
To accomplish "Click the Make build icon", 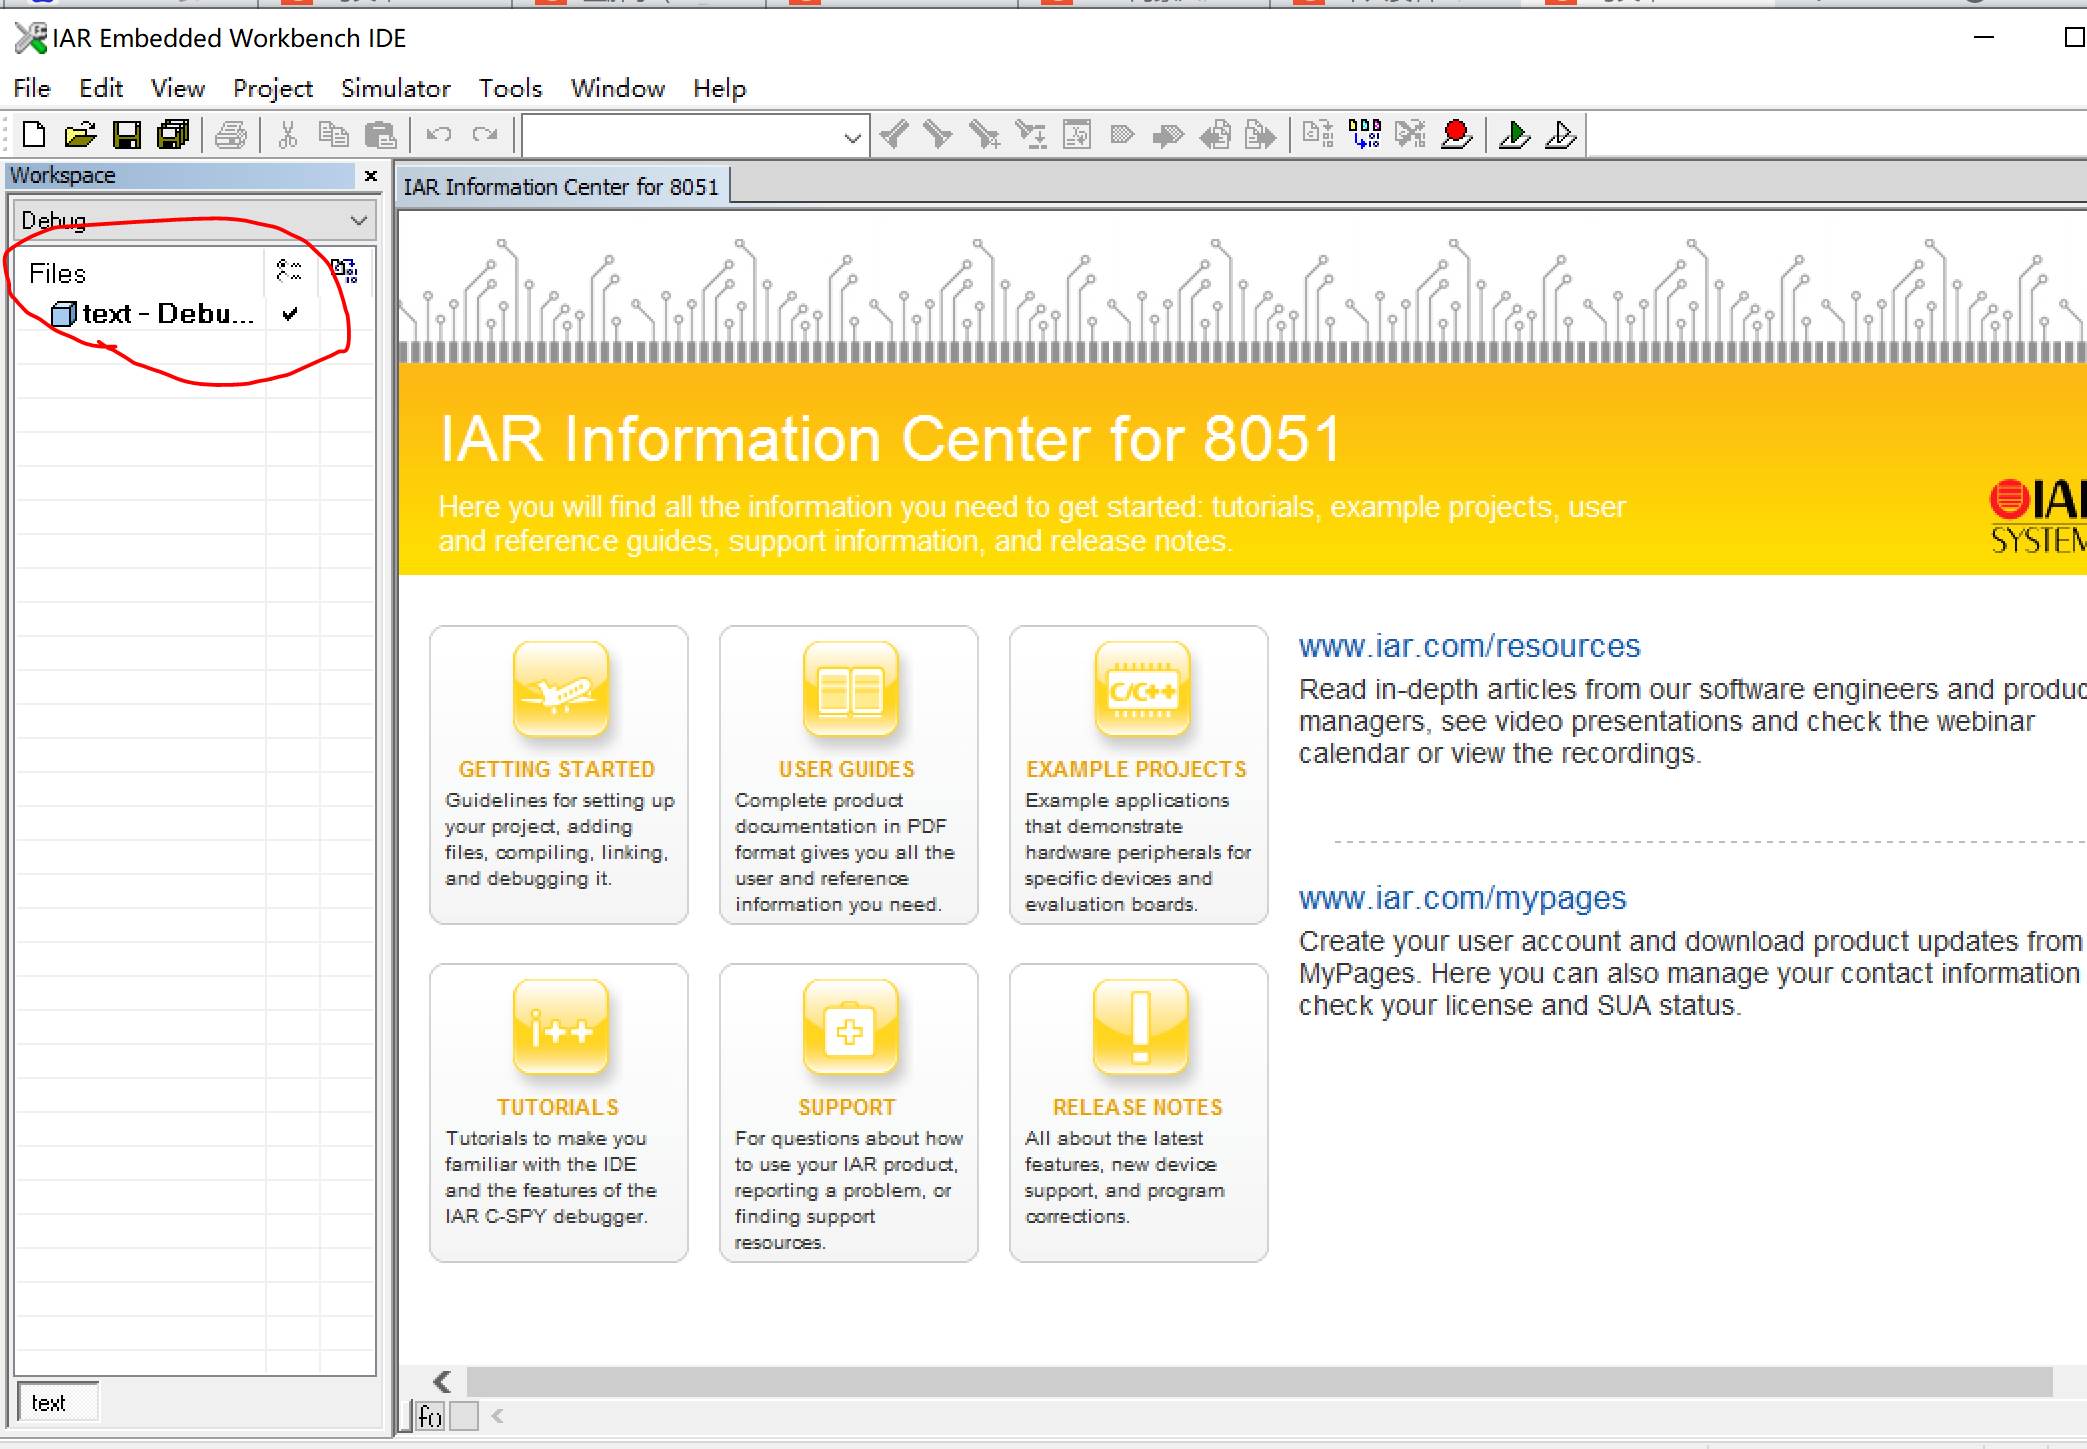I will tap(1365, 134).
